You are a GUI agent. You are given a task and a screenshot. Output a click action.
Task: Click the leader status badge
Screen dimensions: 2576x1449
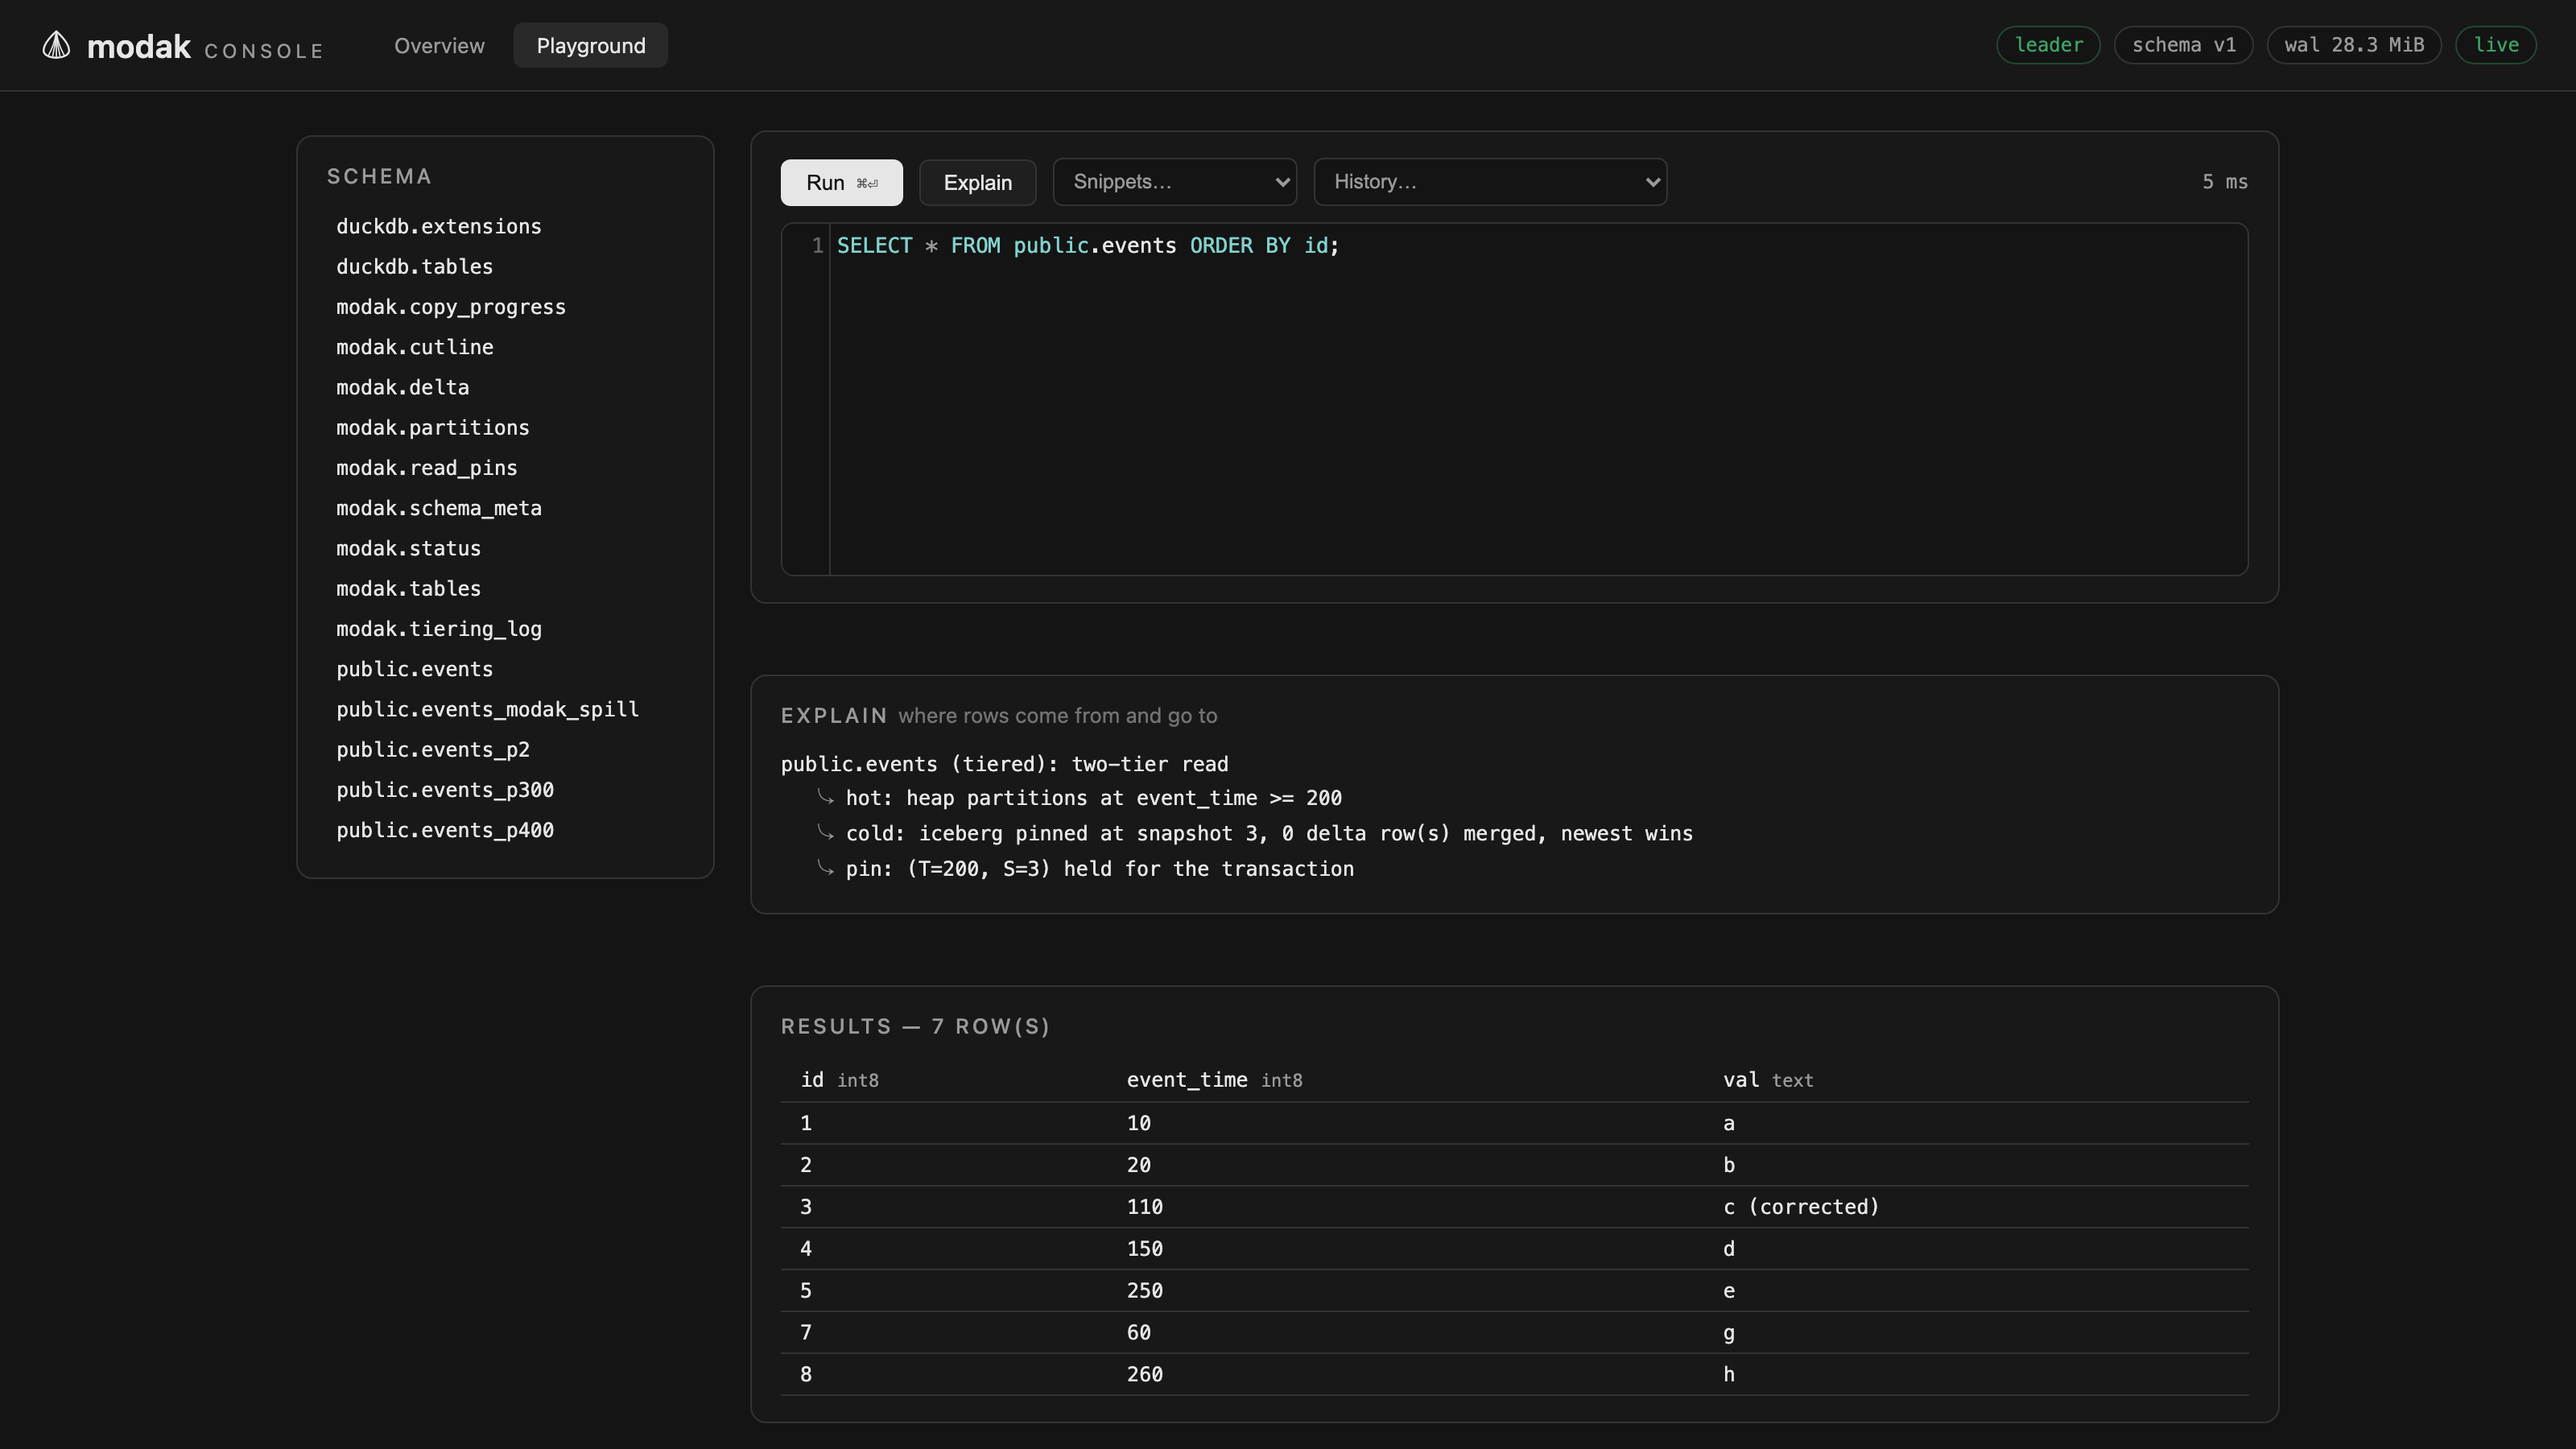[x=2048, y=45]
